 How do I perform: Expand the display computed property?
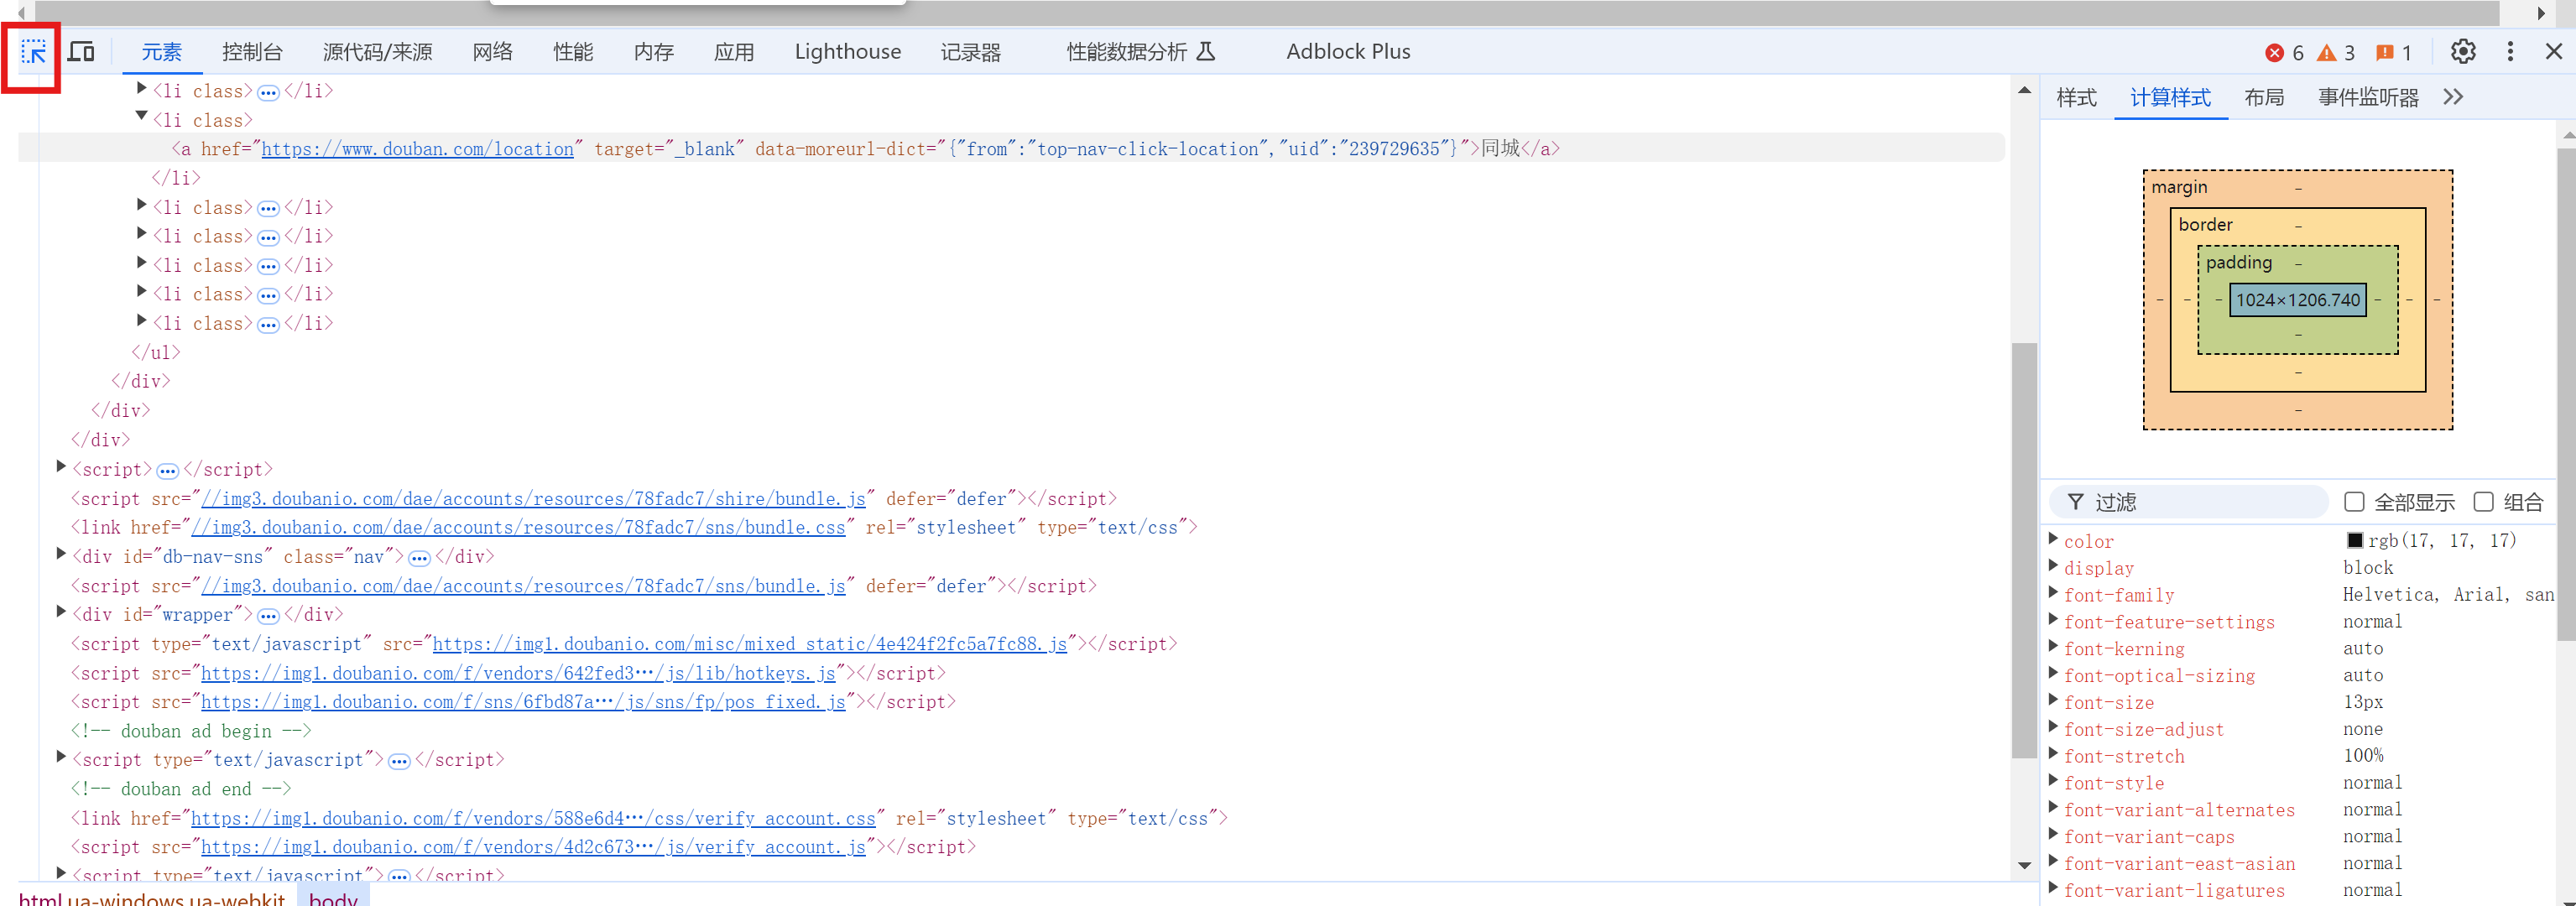(x=2053, y=566)
